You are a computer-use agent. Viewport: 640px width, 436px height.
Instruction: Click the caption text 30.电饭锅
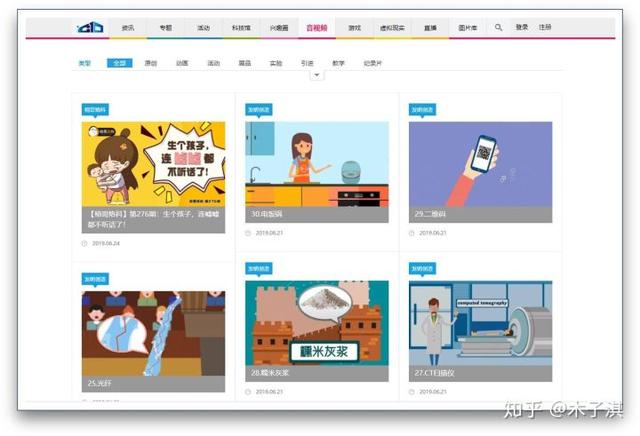[x=267, y=214]
